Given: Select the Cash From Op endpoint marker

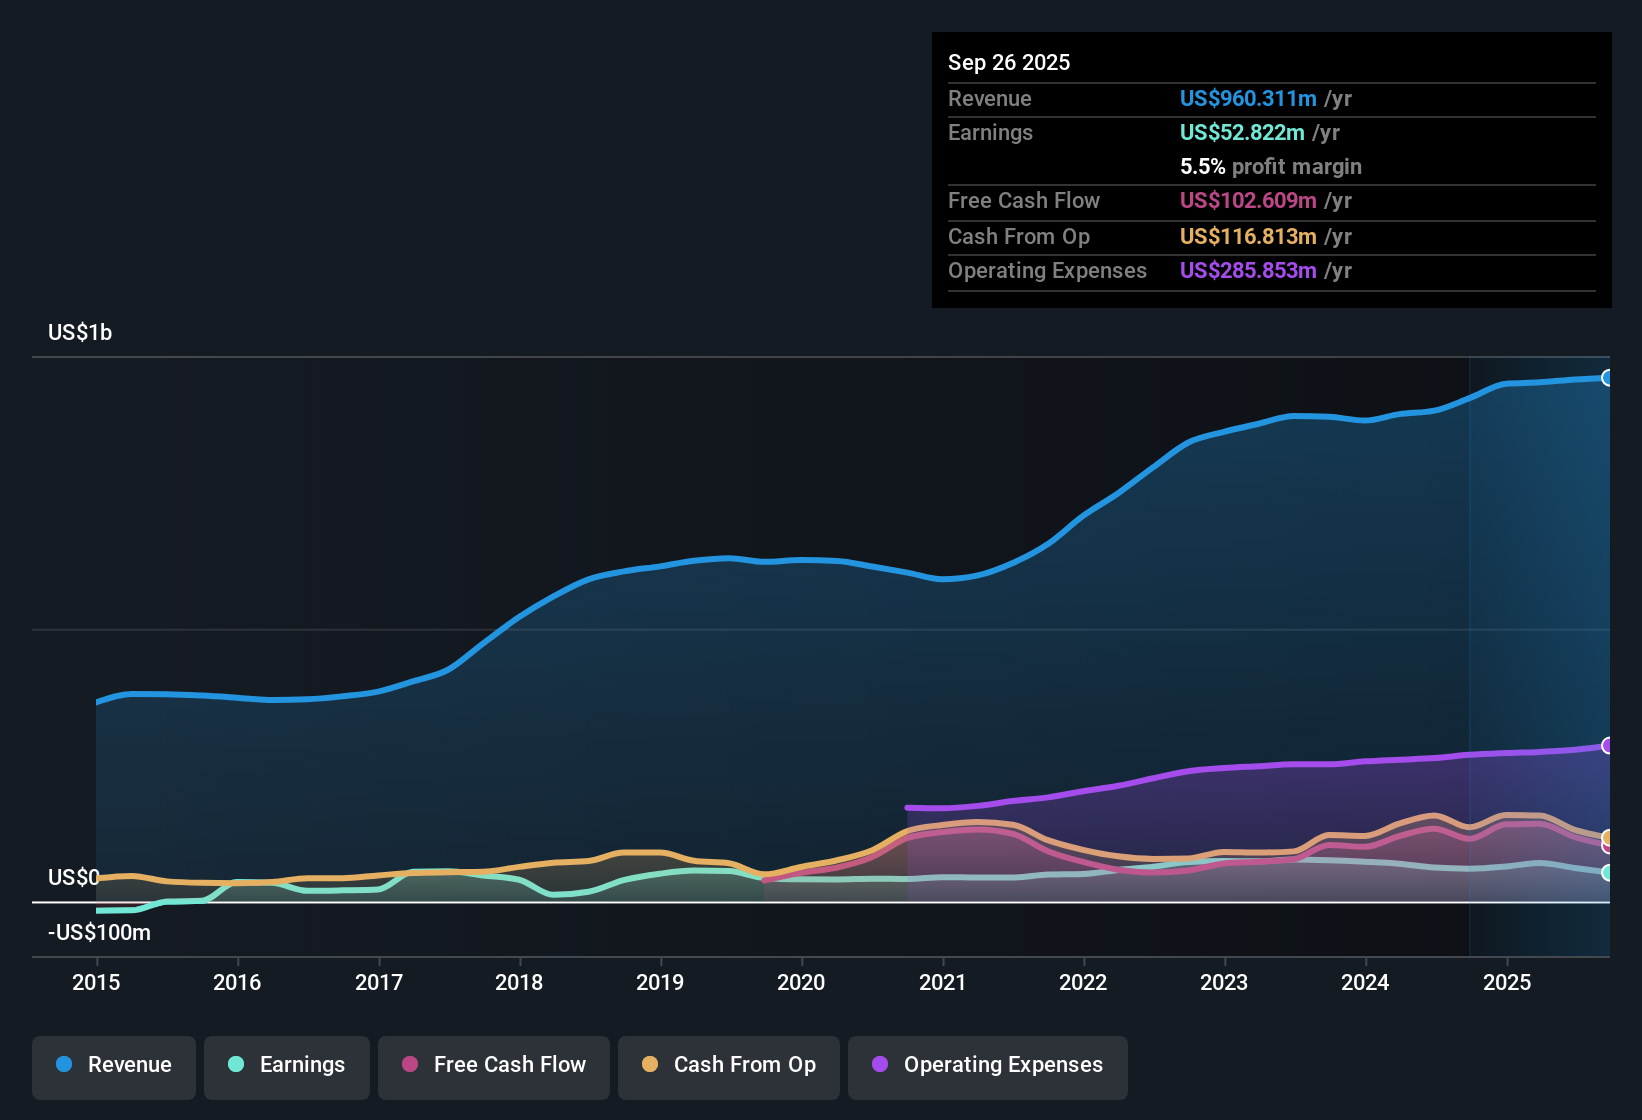Looking at the screenshot, I should (1608, 837).
